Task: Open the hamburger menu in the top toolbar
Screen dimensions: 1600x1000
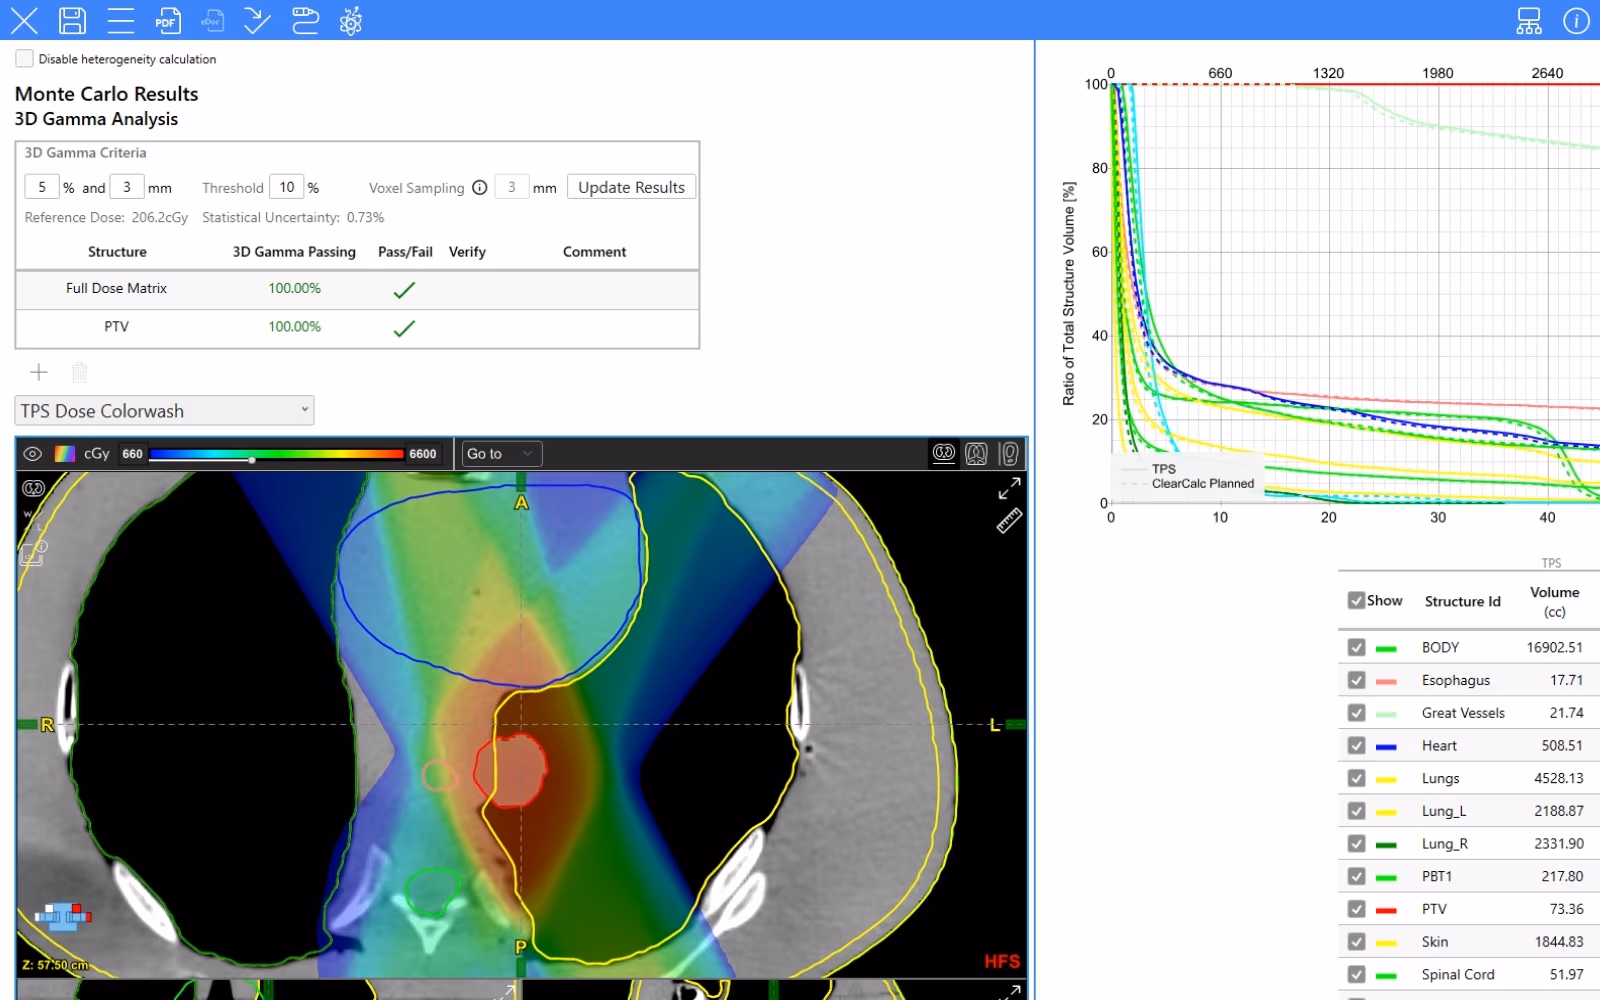Action: (121, 20)
